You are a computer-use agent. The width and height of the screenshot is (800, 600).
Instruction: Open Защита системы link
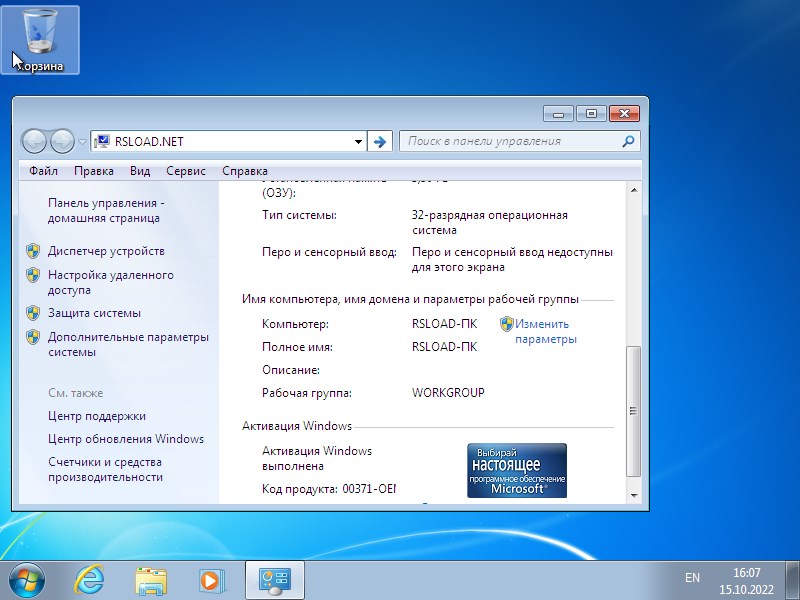click(94, 313)
